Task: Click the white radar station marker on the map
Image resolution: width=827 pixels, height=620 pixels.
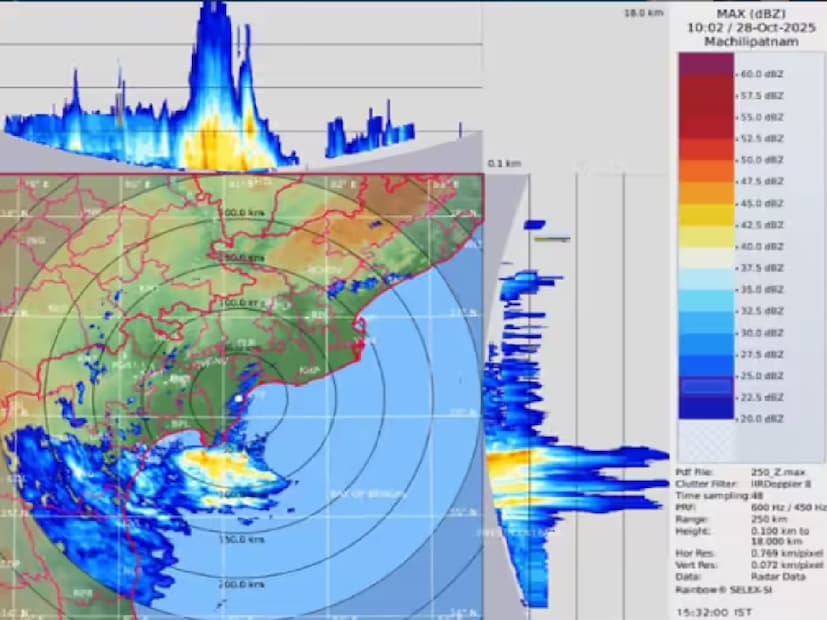Action: coord(238,399)
